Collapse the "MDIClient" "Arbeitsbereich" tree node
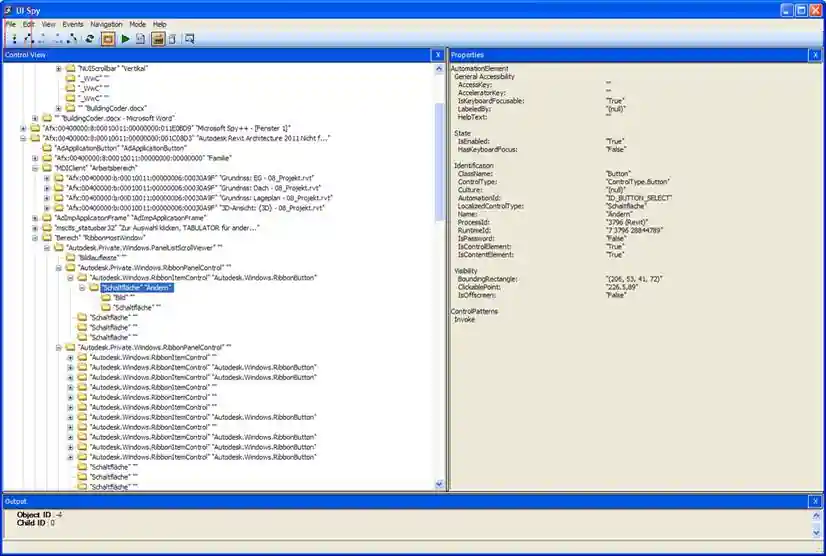The image size is (826, 556). [x=35, y=169]
